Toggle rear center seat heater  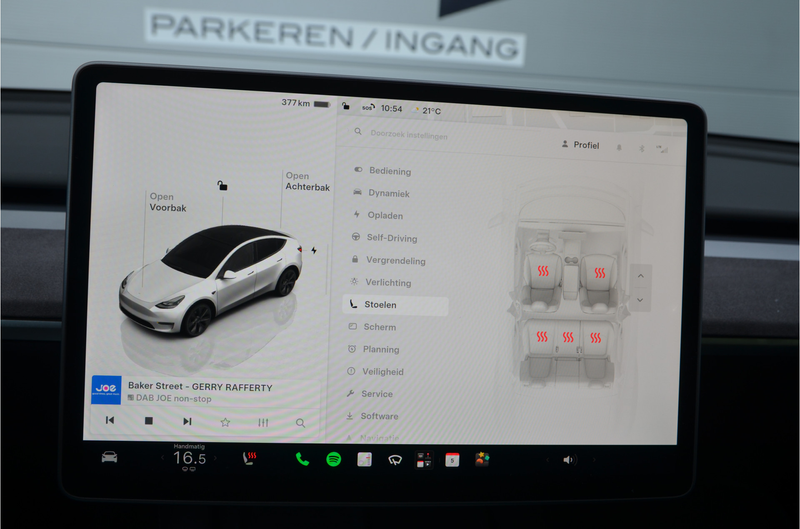(x=568, y=337)
